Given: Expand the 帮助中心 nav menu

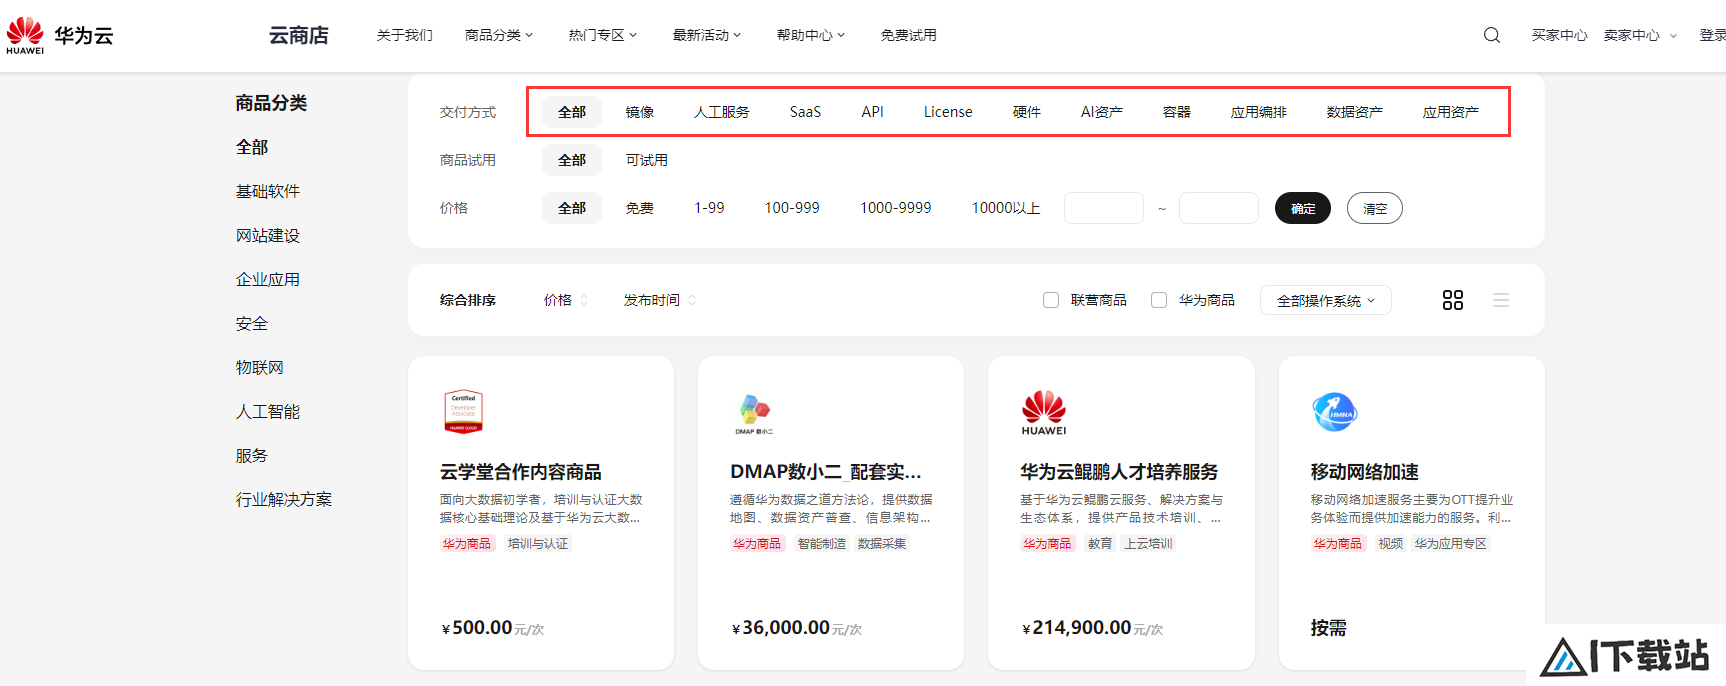Looking at the screenshot, I should [x=811, y=35].
